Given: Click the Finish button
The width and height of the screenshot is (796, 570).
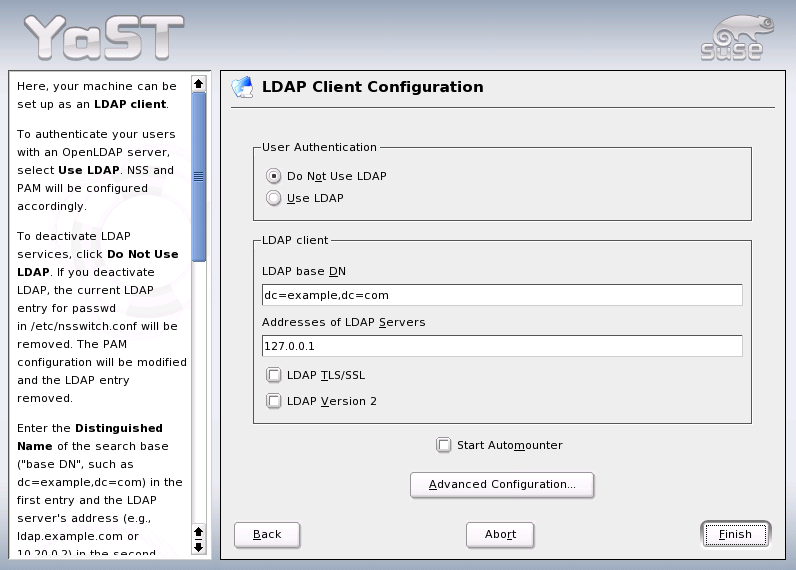Looking at the screenshot, I should 735,534.
